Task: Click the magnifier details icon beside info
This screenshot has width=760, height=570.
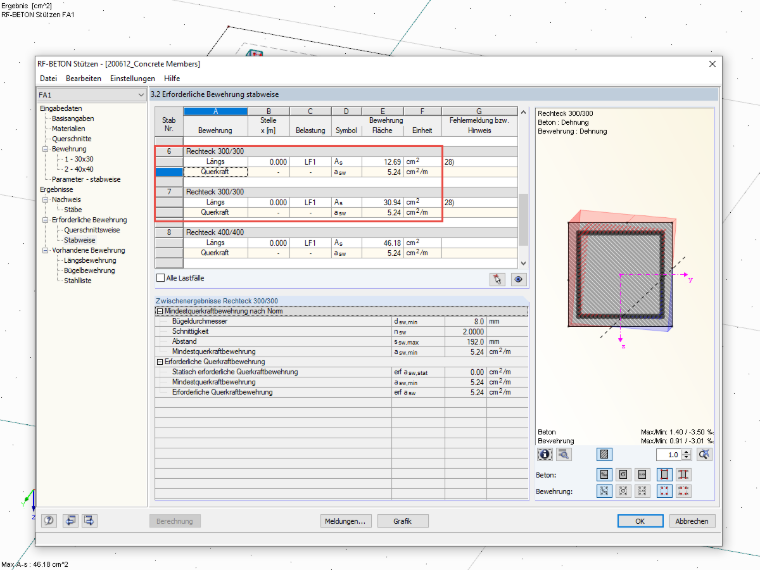Action: tap(564, 454)
